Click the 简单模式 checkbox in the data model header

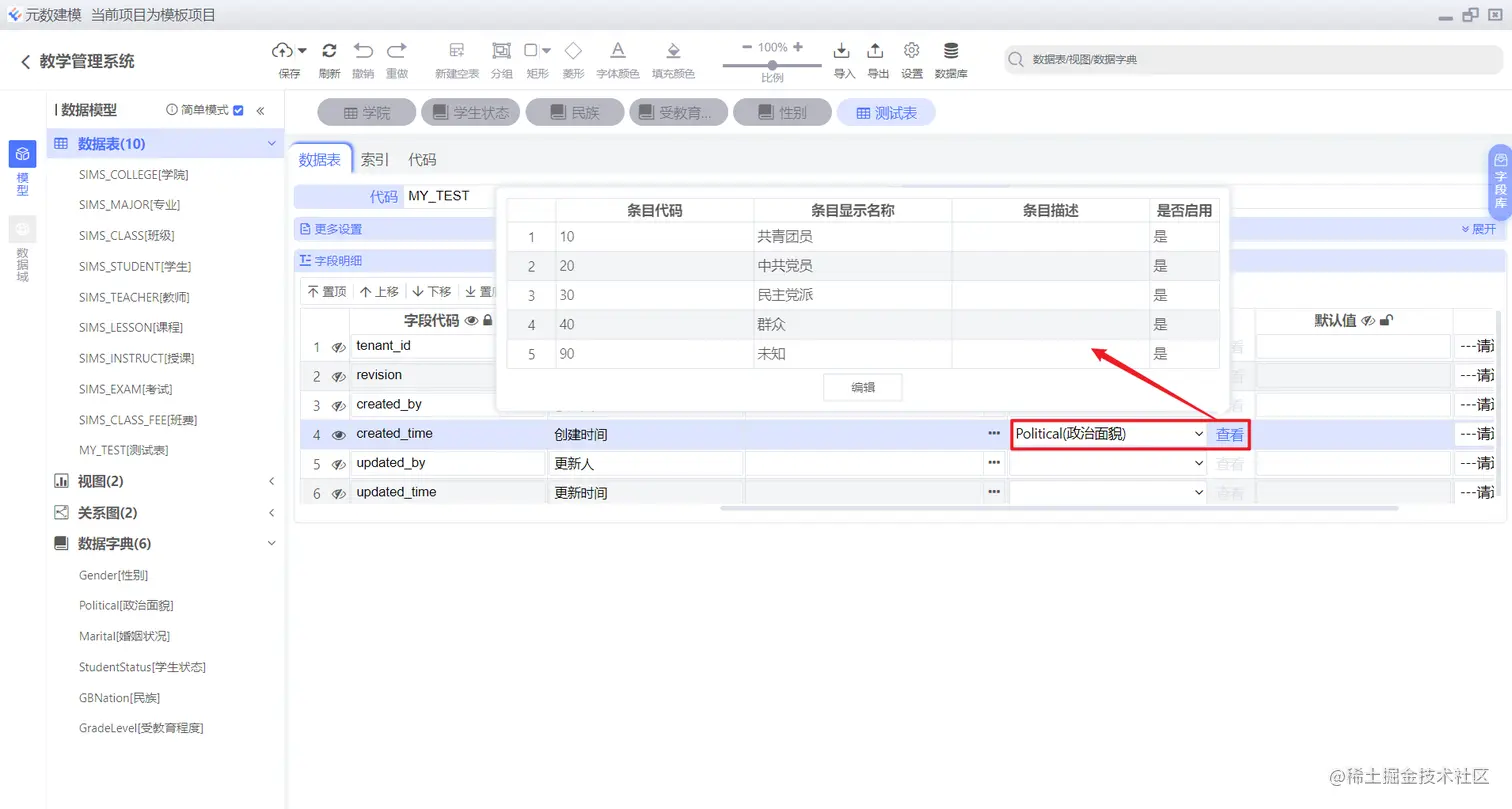[x=236, y=110]
